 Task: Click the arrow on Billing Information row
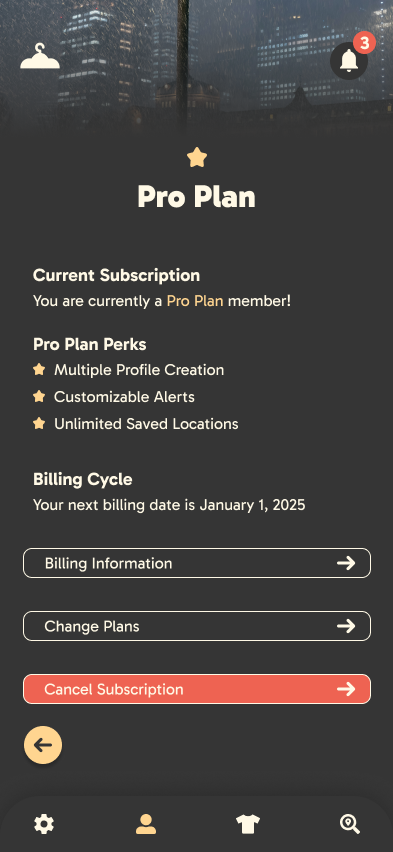click(x=346, y=563)
